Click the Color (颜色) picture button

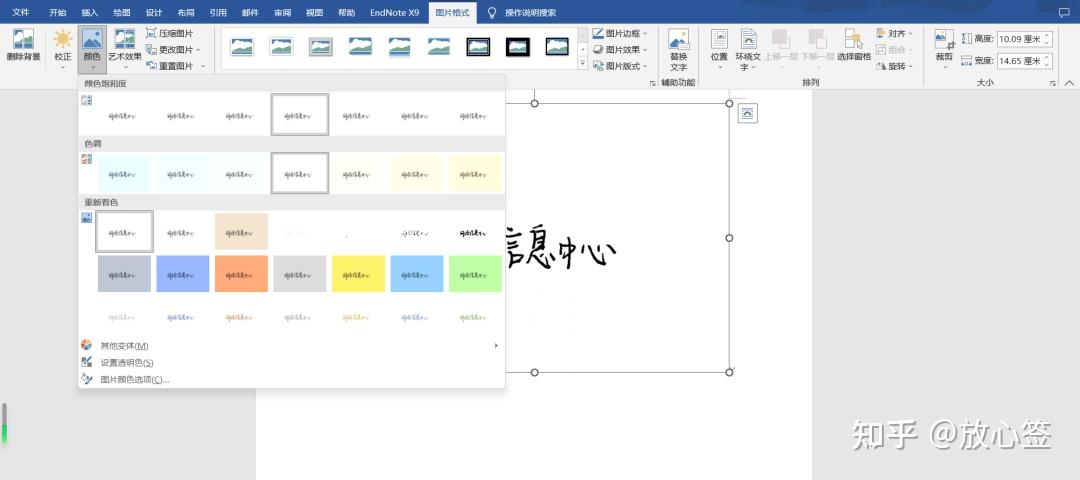92,48
